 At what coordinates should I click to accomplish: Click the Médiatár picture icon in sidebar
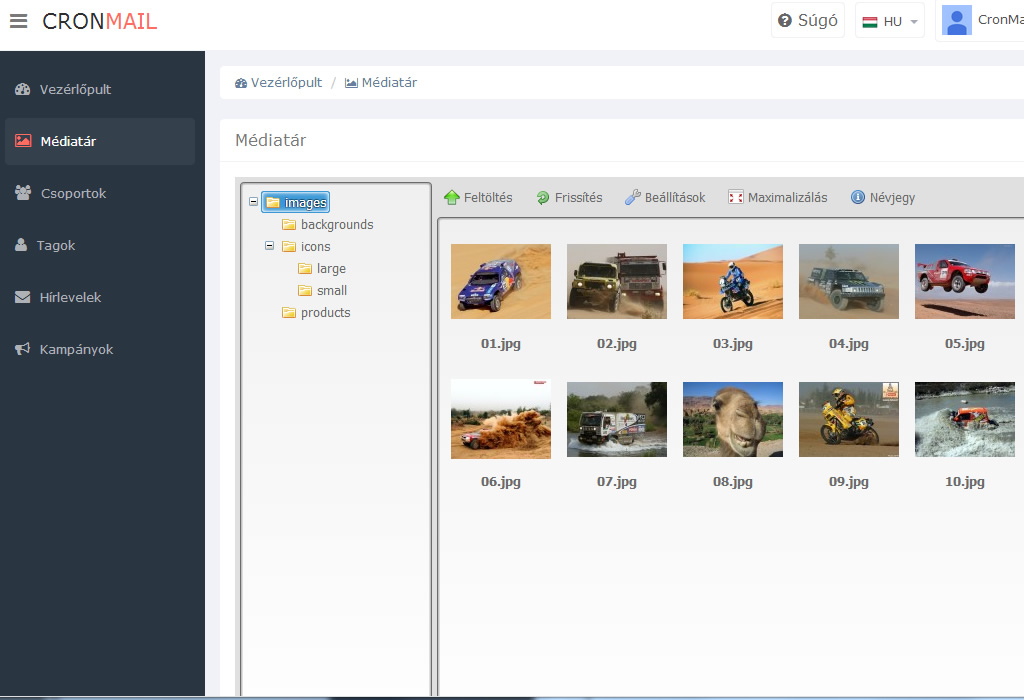pyautogui.click(x=24, y=141)
